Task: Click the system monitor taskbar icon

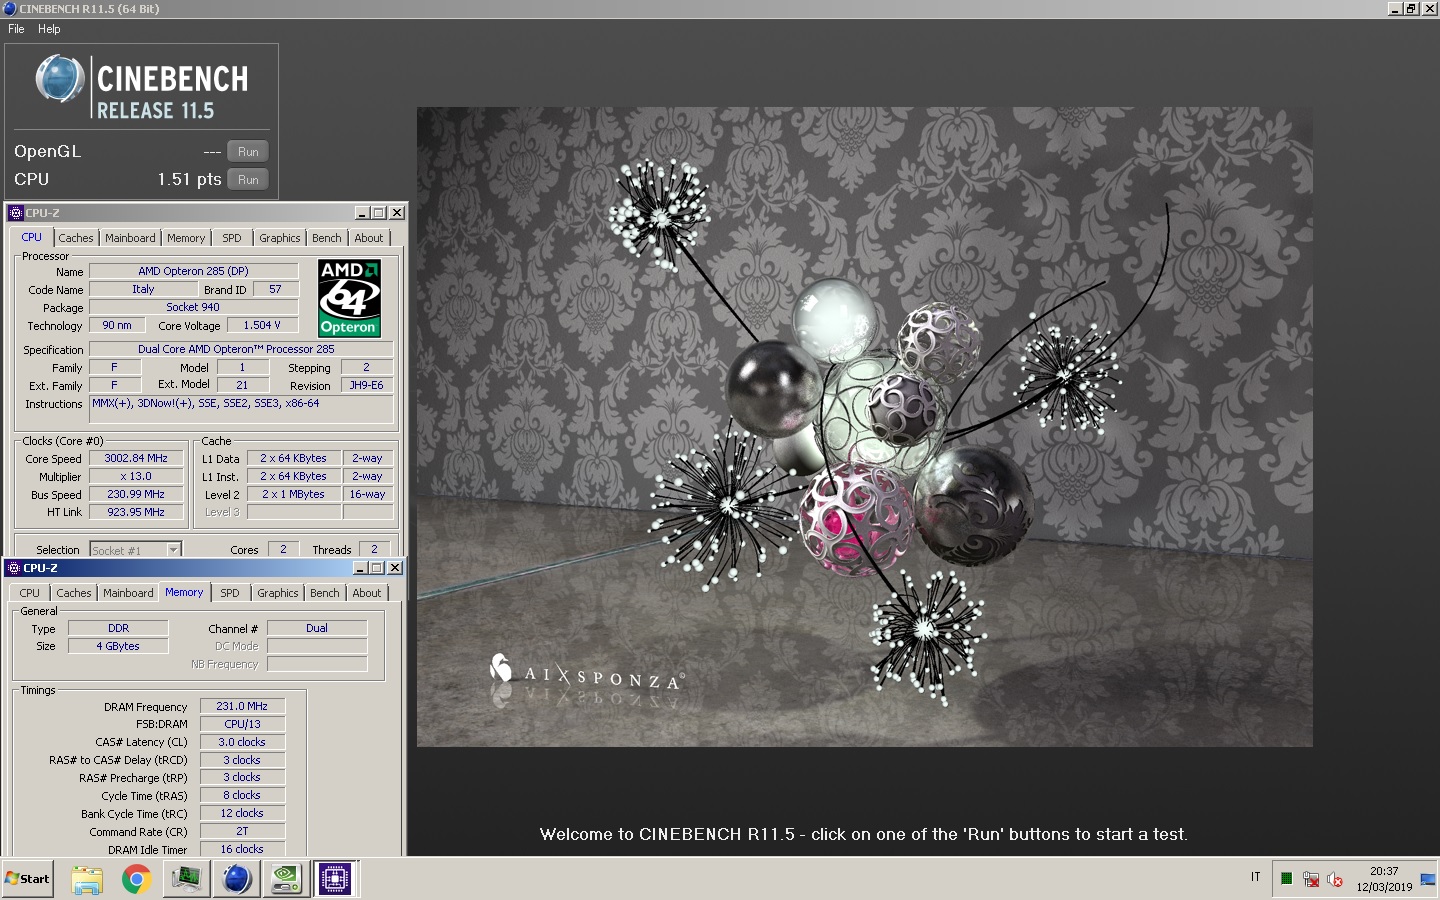Action: (x=187, y=879)
